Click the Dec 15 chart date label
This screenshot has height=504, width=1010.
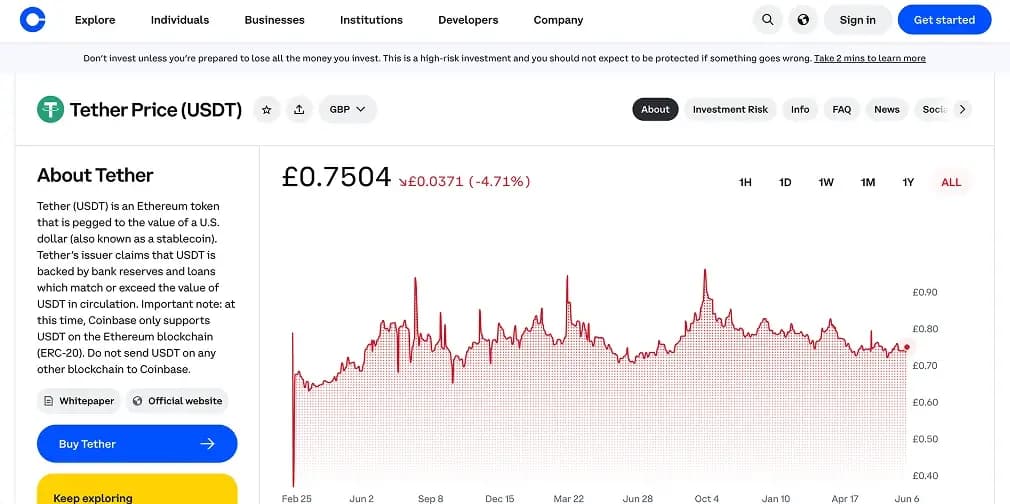500,499
